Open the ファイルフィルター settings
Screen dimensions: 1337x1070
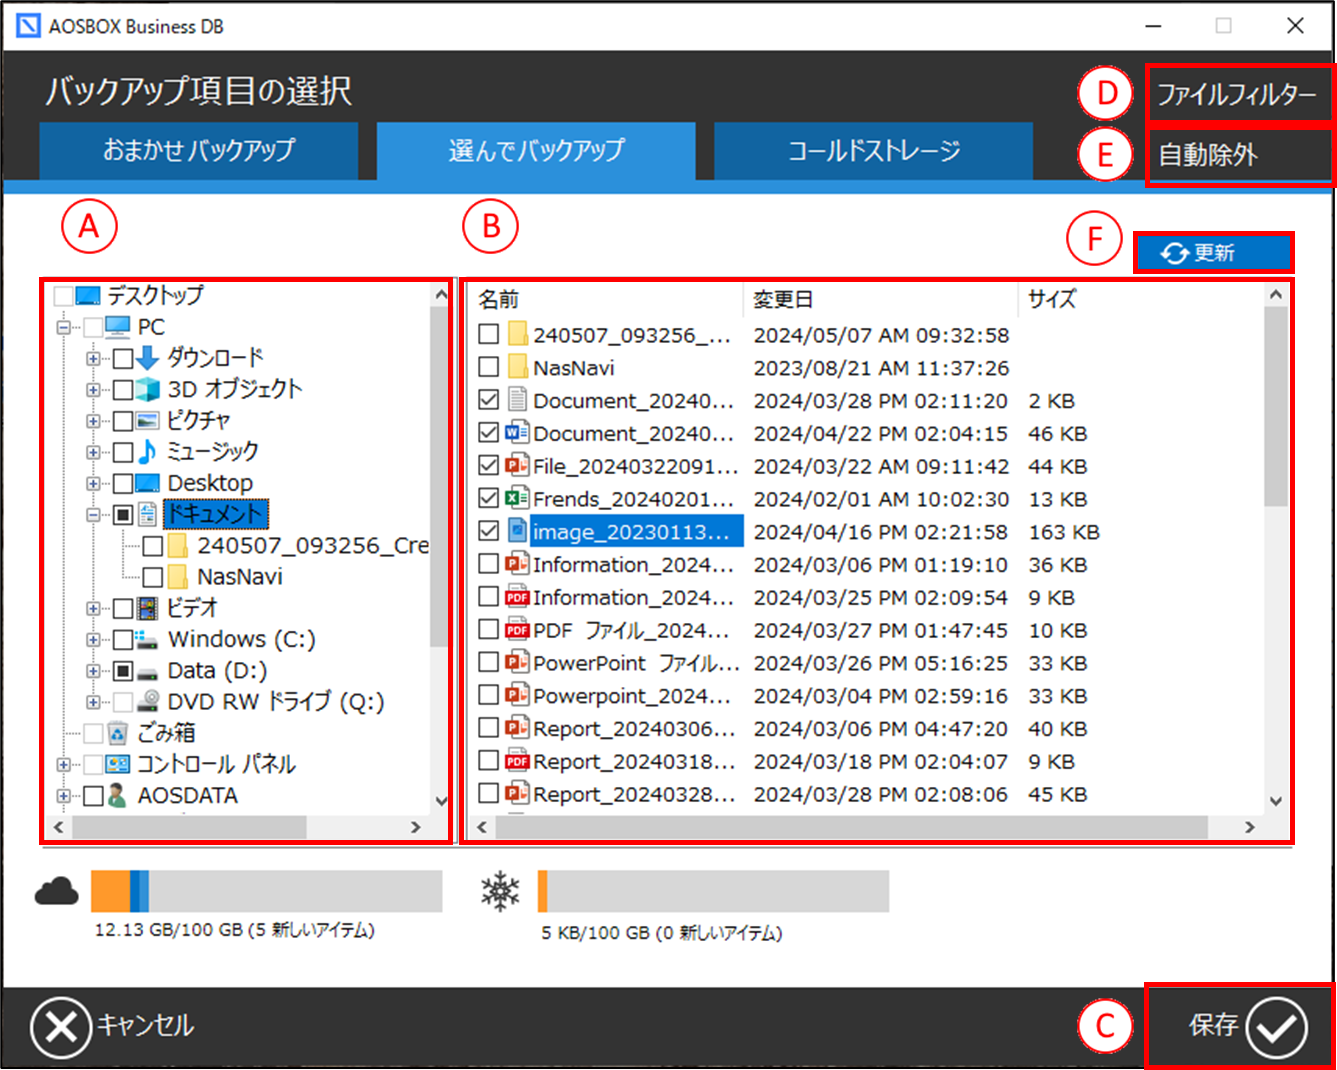(1238, 94)
